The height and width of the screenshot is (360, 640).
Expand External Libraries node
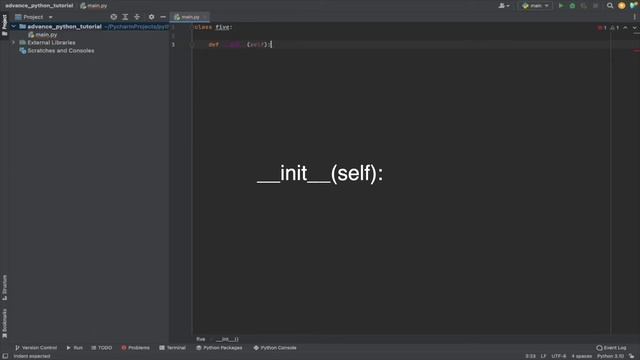coord(13,42)
